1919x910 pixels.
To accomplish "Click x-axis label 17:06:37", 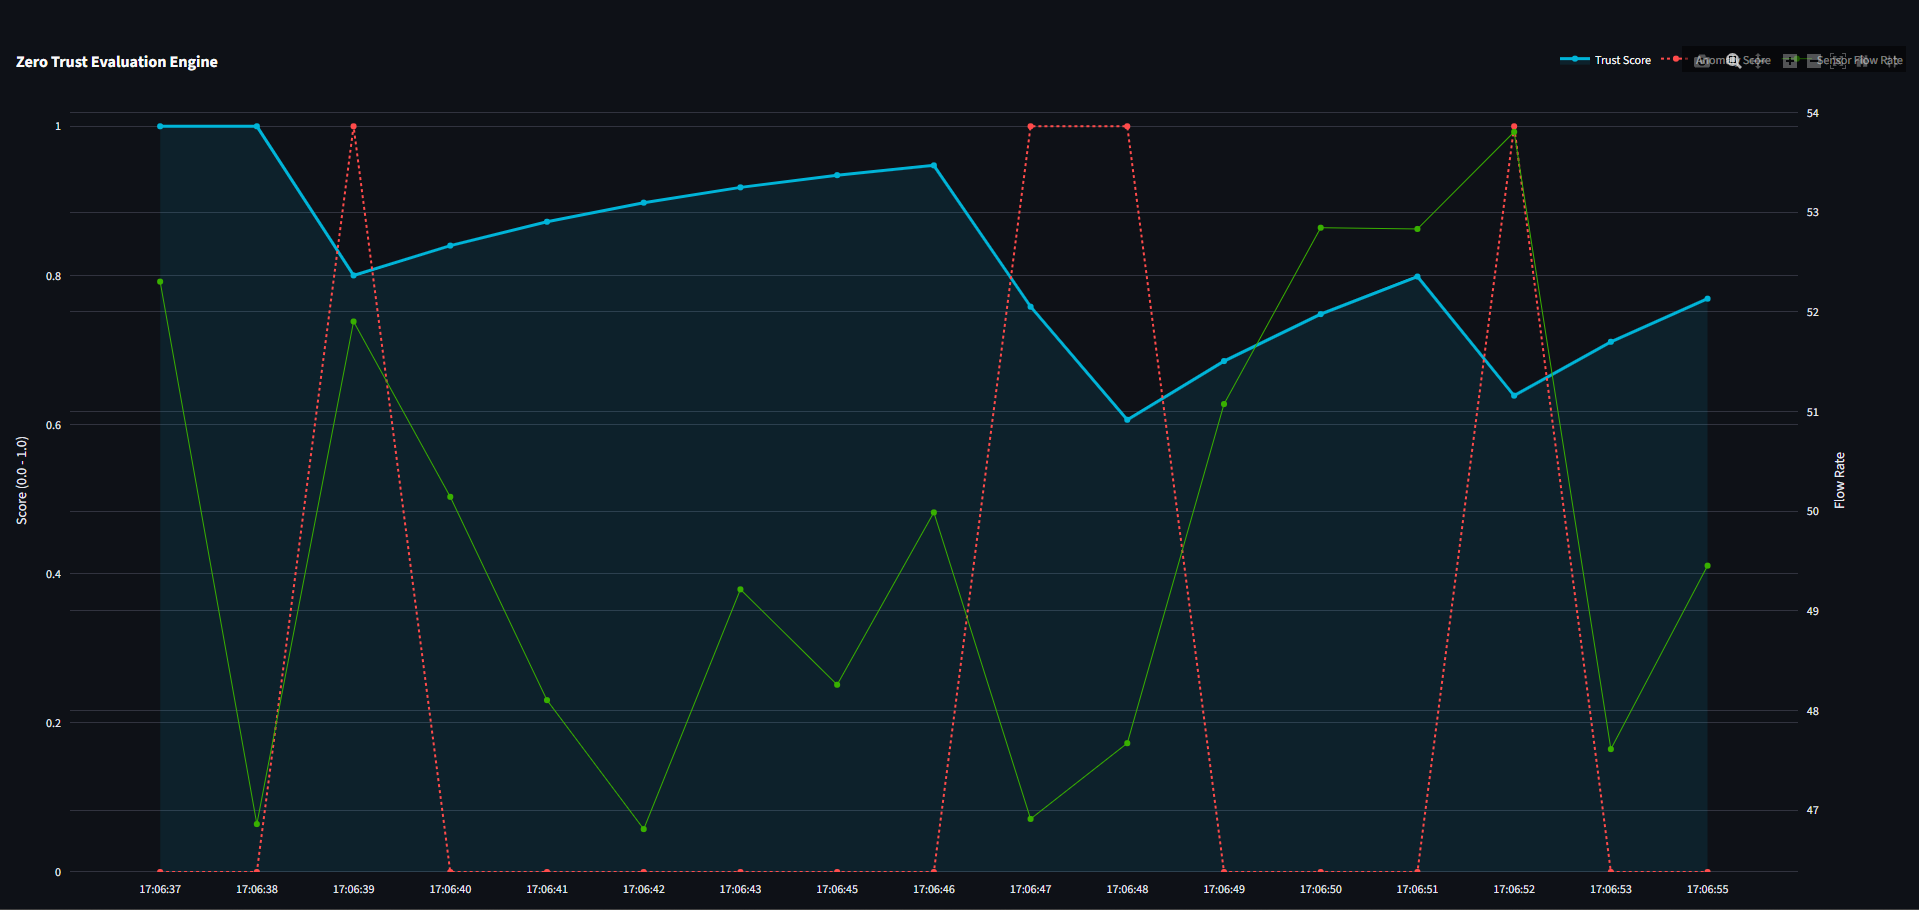I will [x=160, y=889].
